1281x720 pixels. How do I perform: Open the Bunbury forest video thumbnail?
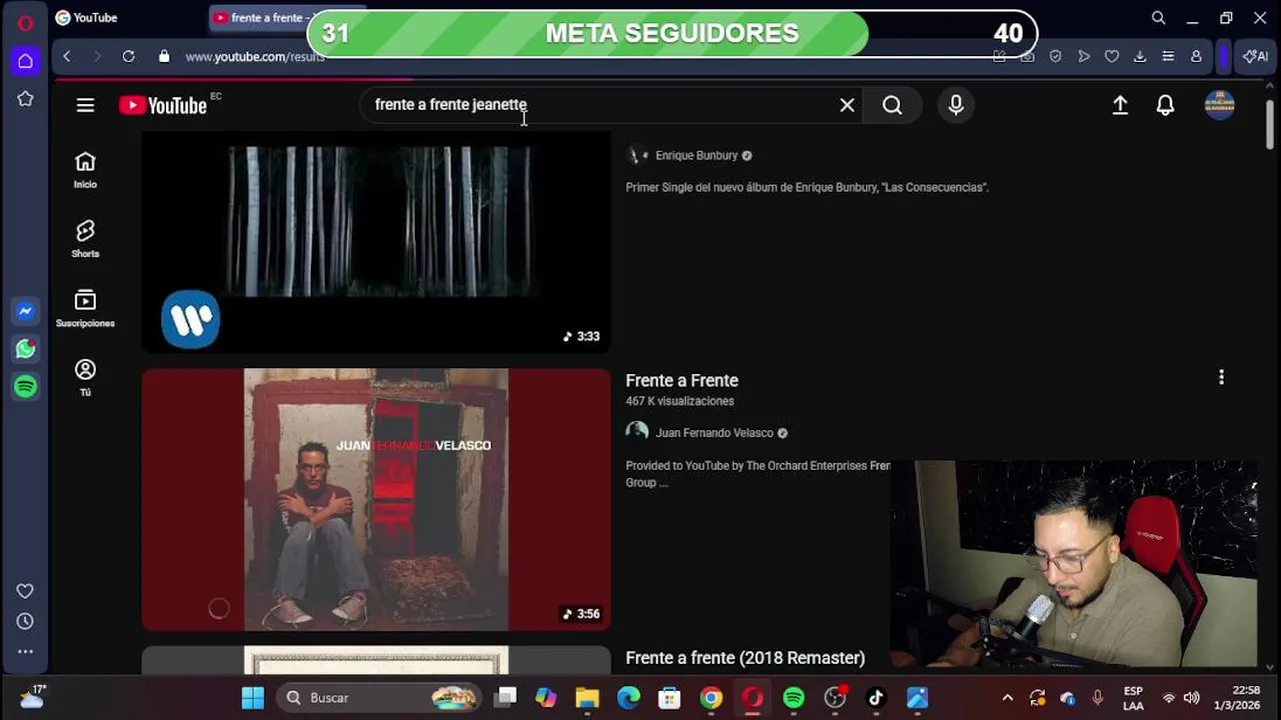376,241
